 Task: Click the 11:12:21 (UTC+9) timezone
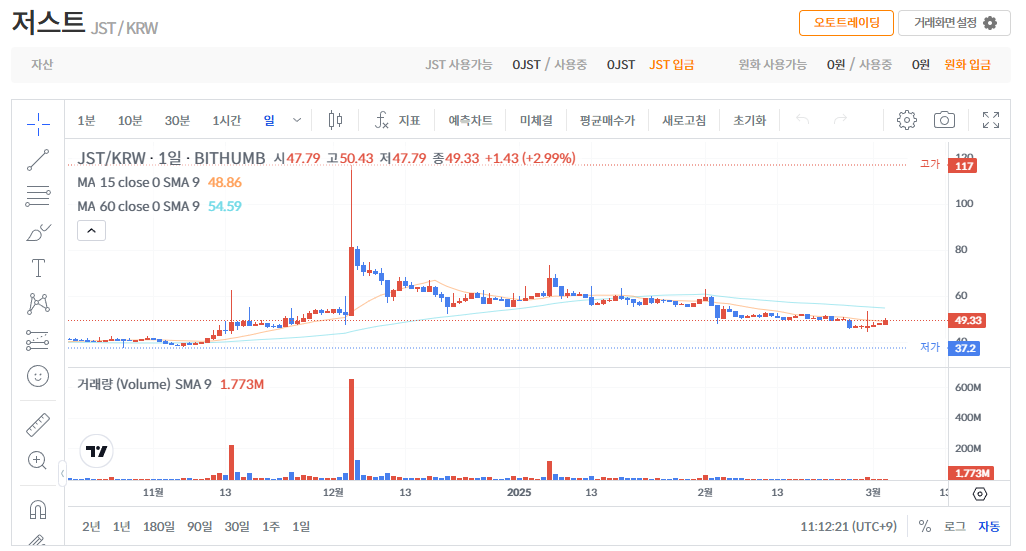849,526
